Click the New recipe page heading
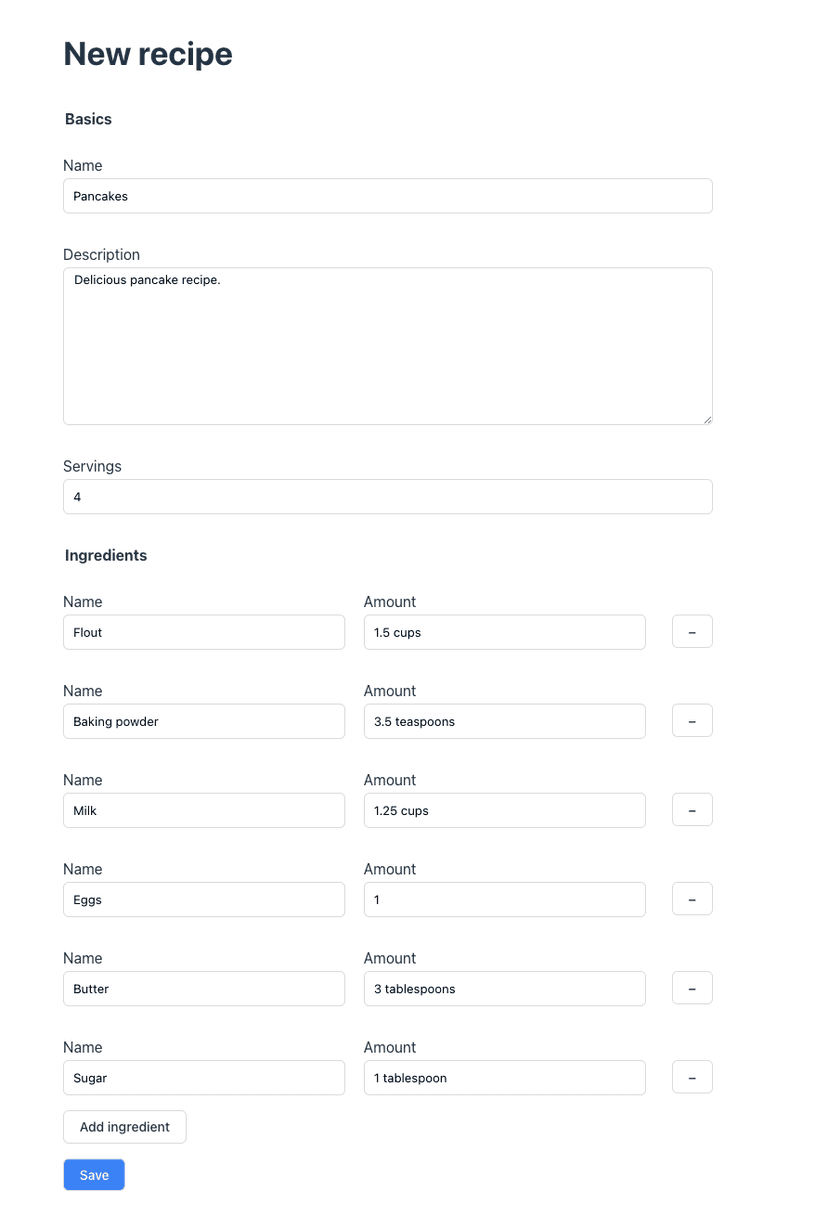This screenshot has width=828, height=1216. tap(147, 53)
